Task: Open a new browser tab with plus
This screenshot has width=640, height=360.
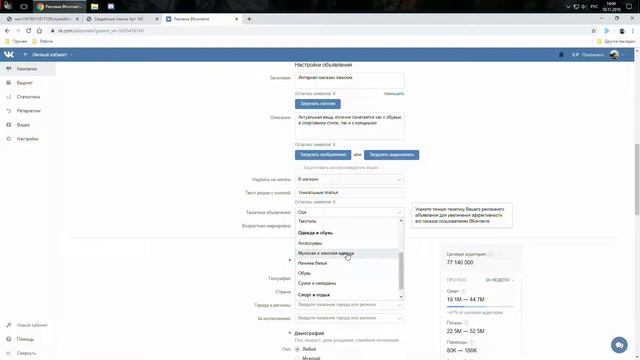Action: coord(249,19)
